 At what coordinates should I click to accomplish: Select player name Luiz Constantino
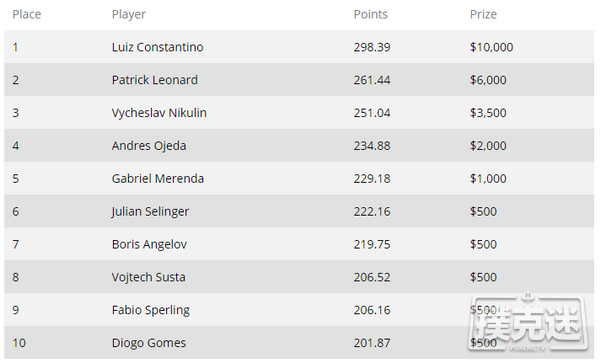point(158,47)
